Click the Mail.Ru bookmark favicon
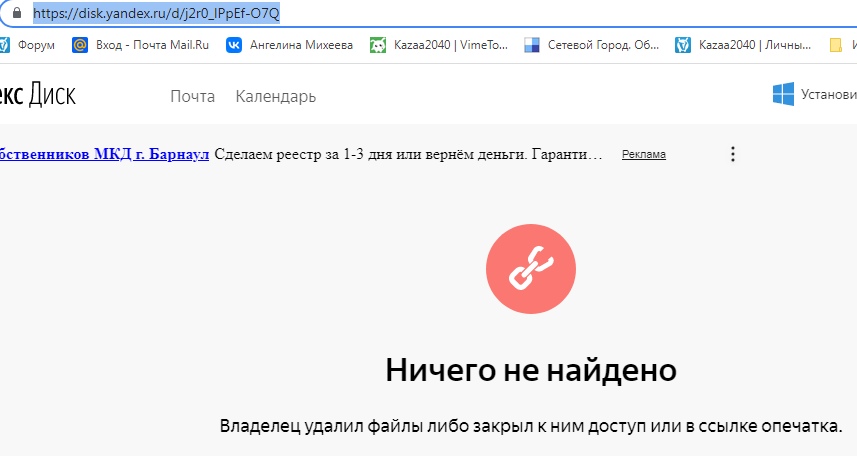Screen dimensions: 857x456 (x=80, y=45)
